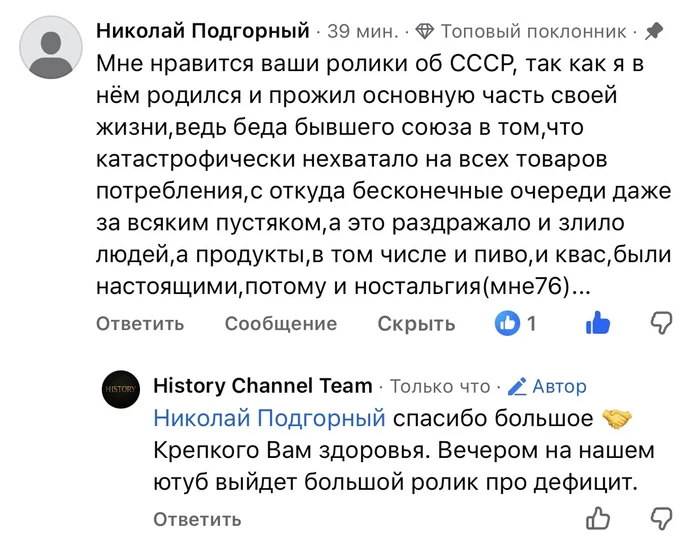This screenshot has height=554, width=700.
Task: Dislike Николай Подгорный's comment
Action: coord(661,322)
